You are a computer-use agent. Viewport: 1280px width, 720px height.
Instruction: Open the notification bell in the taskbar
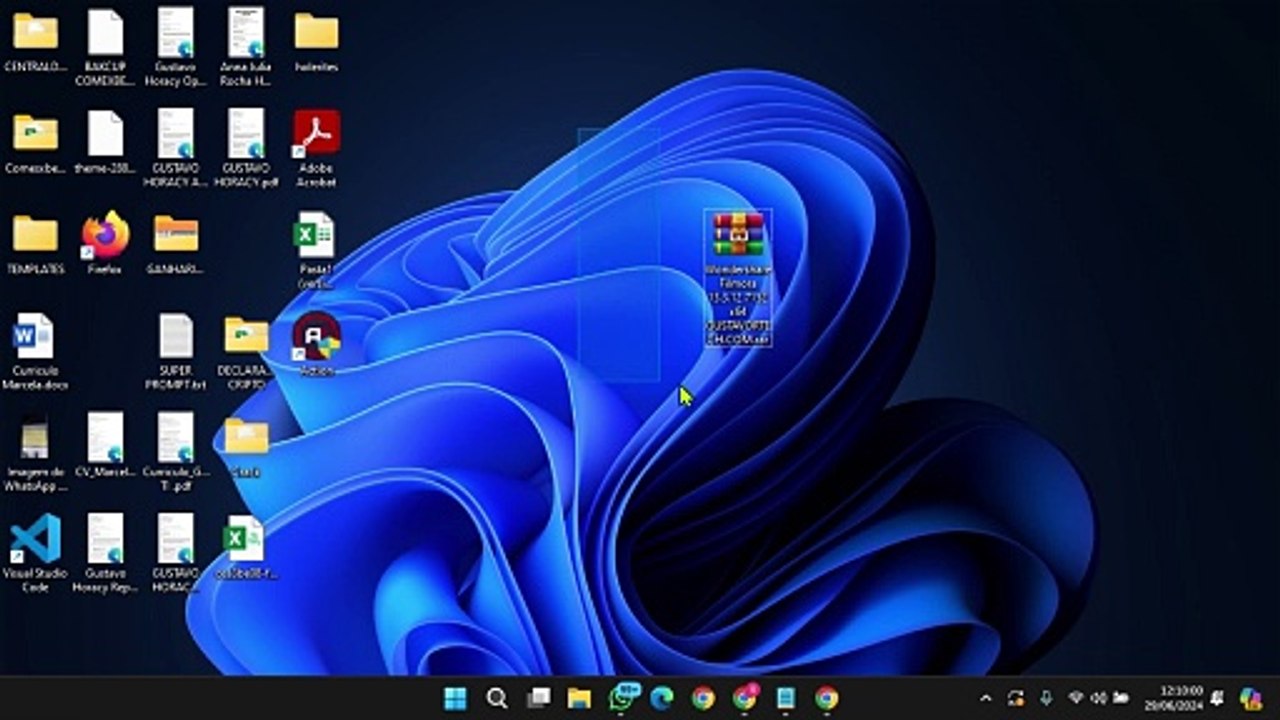[x=1218, y=698]
